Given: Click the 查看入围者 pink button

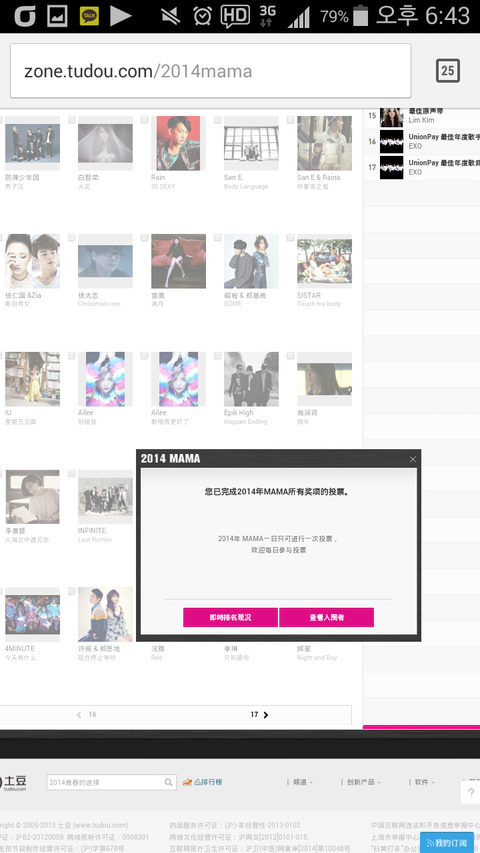Looking at the screenshot, I should [327, 617].
